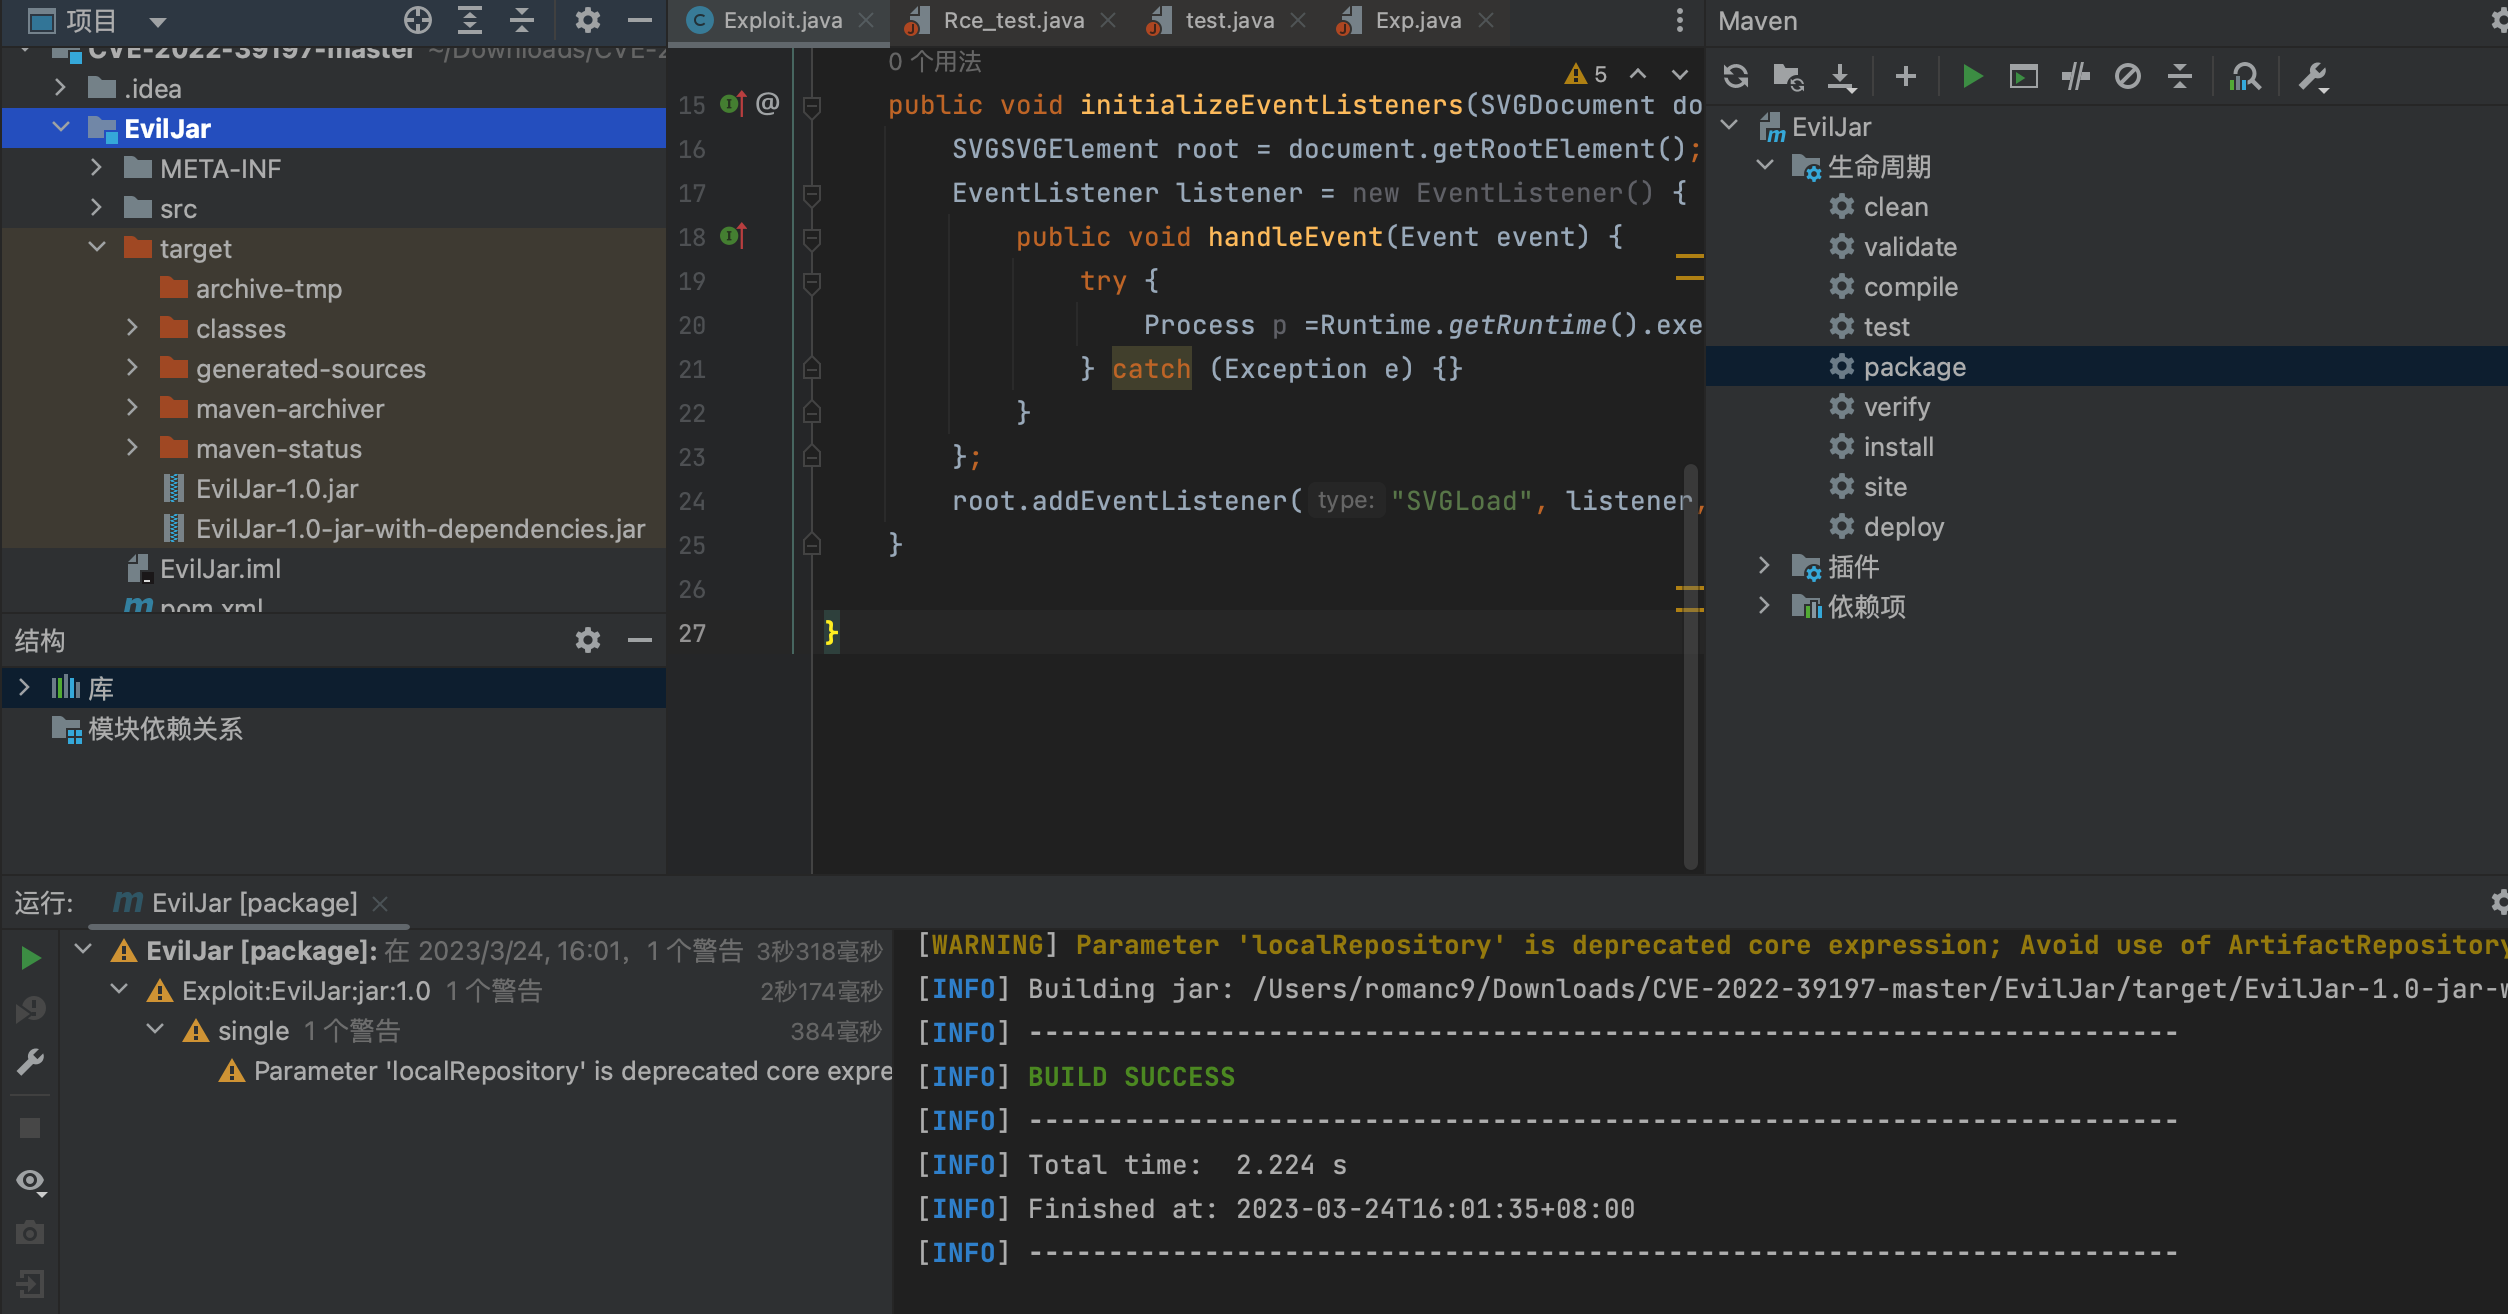Collapse code fold at line 15
The image size is (2508, 1314).
click(x=812, y=105)
